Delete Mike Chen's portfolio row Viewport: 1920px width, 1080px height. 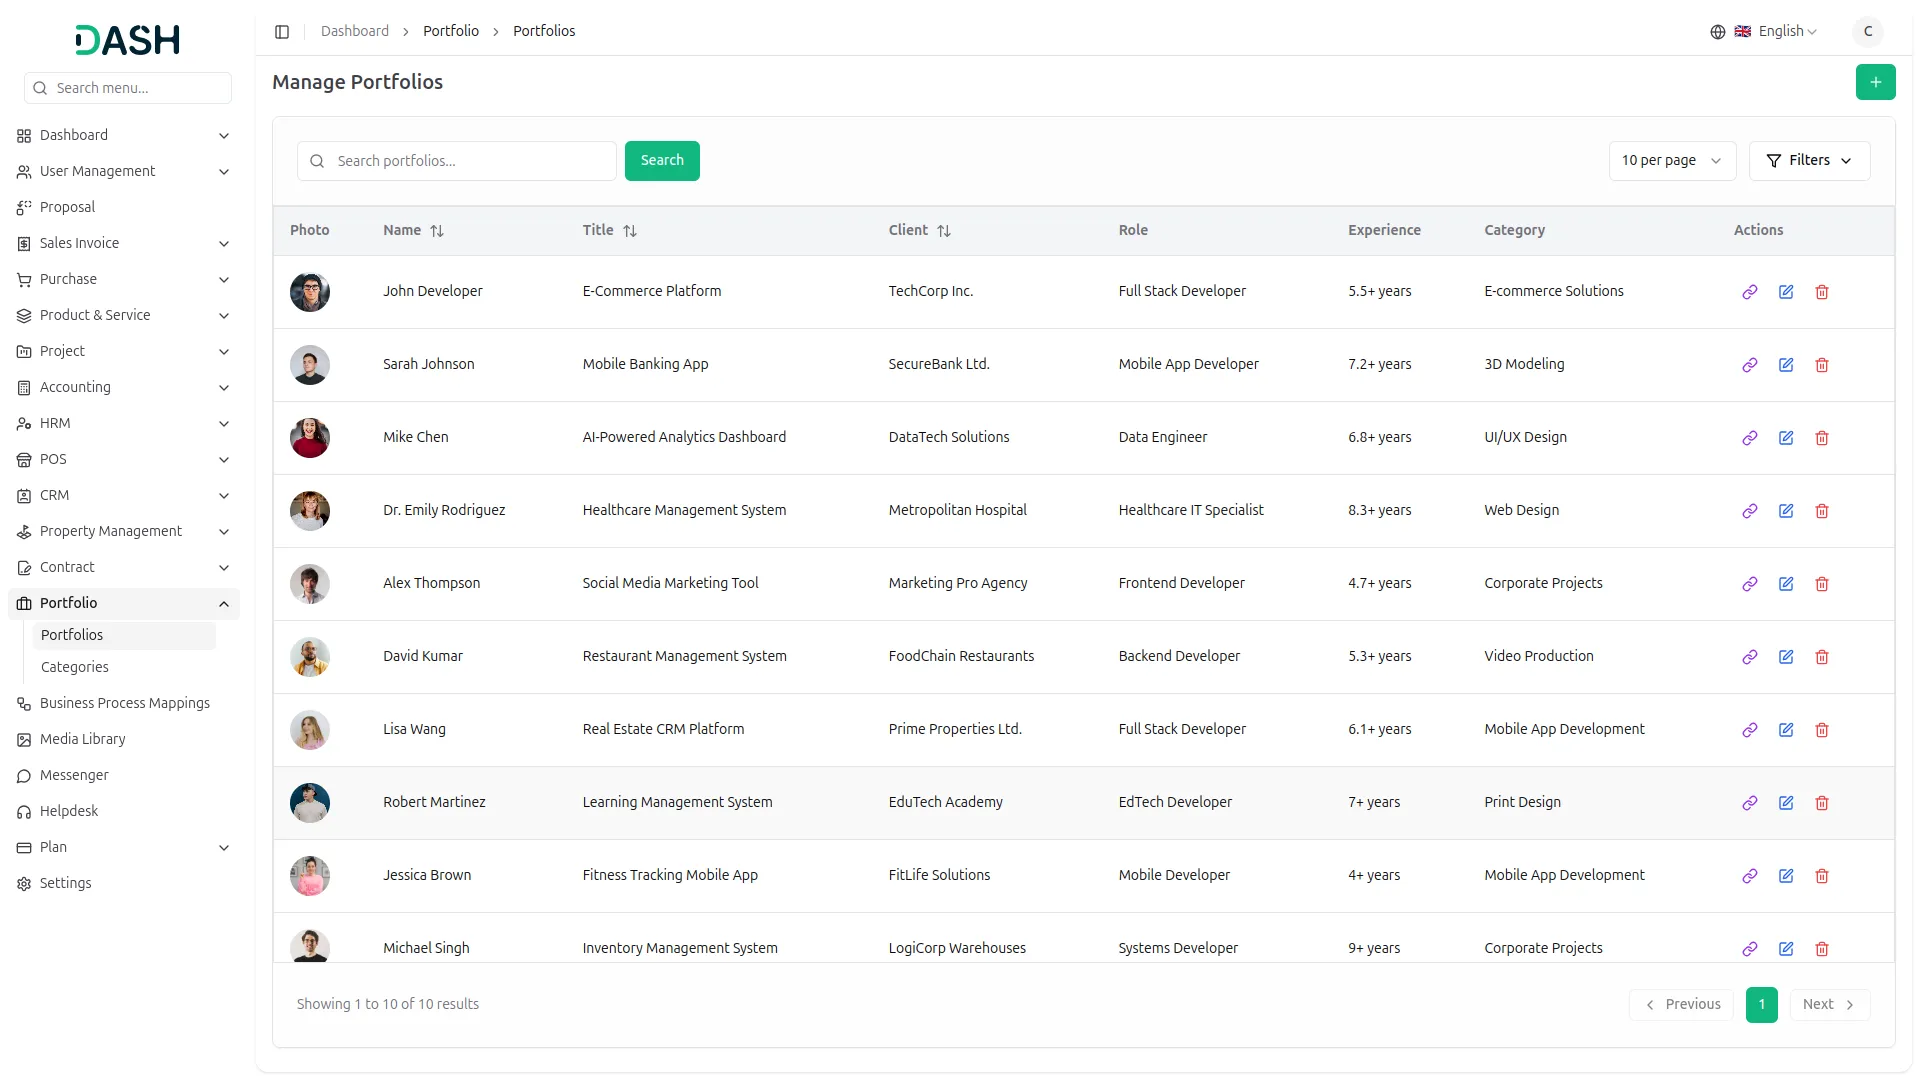click(1821, 438)
